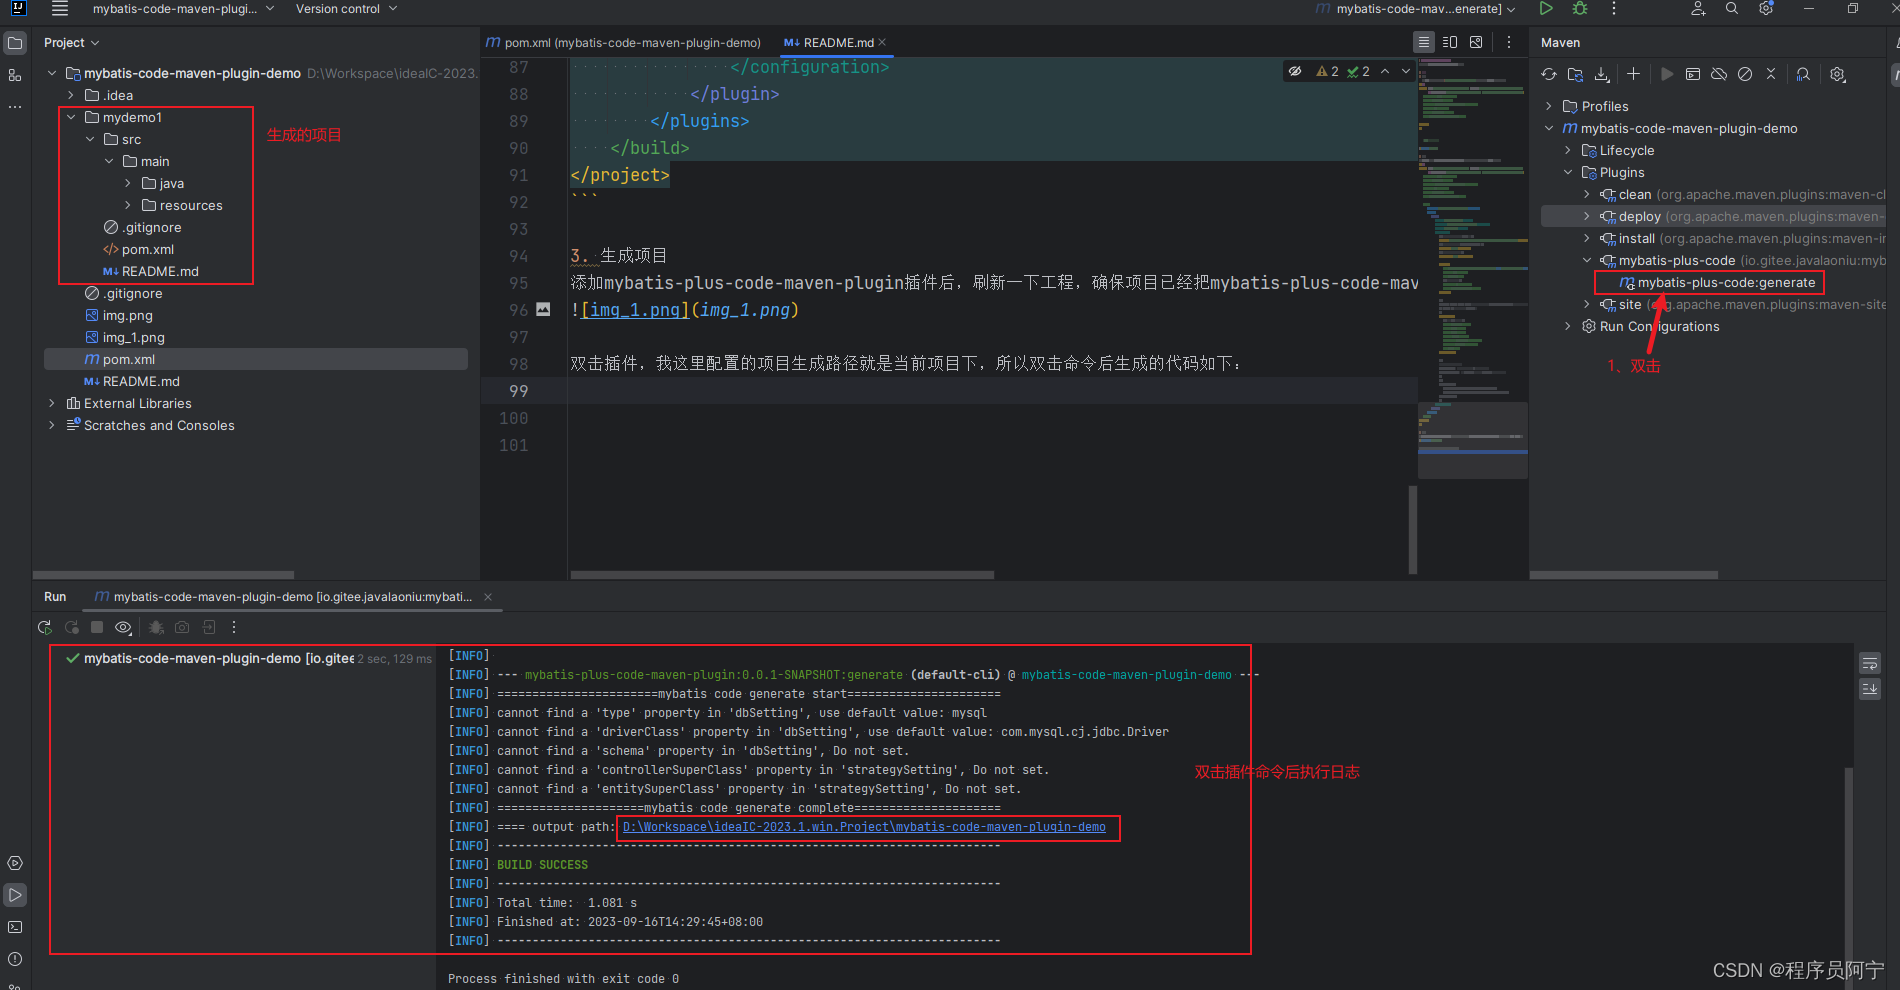Toggle the Run panel eye view options
1900x990 pixels.
pos(123,627)
